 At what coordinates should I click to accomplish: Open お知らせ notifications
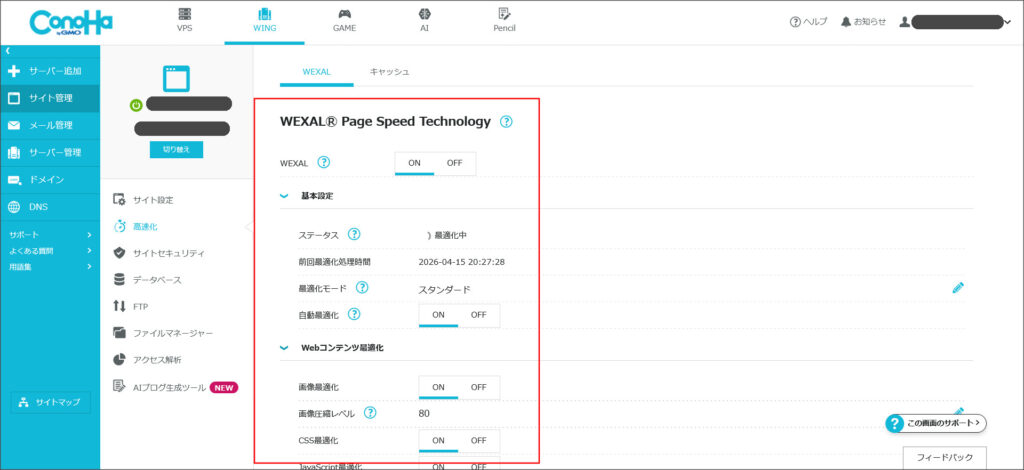coord(863,22)
